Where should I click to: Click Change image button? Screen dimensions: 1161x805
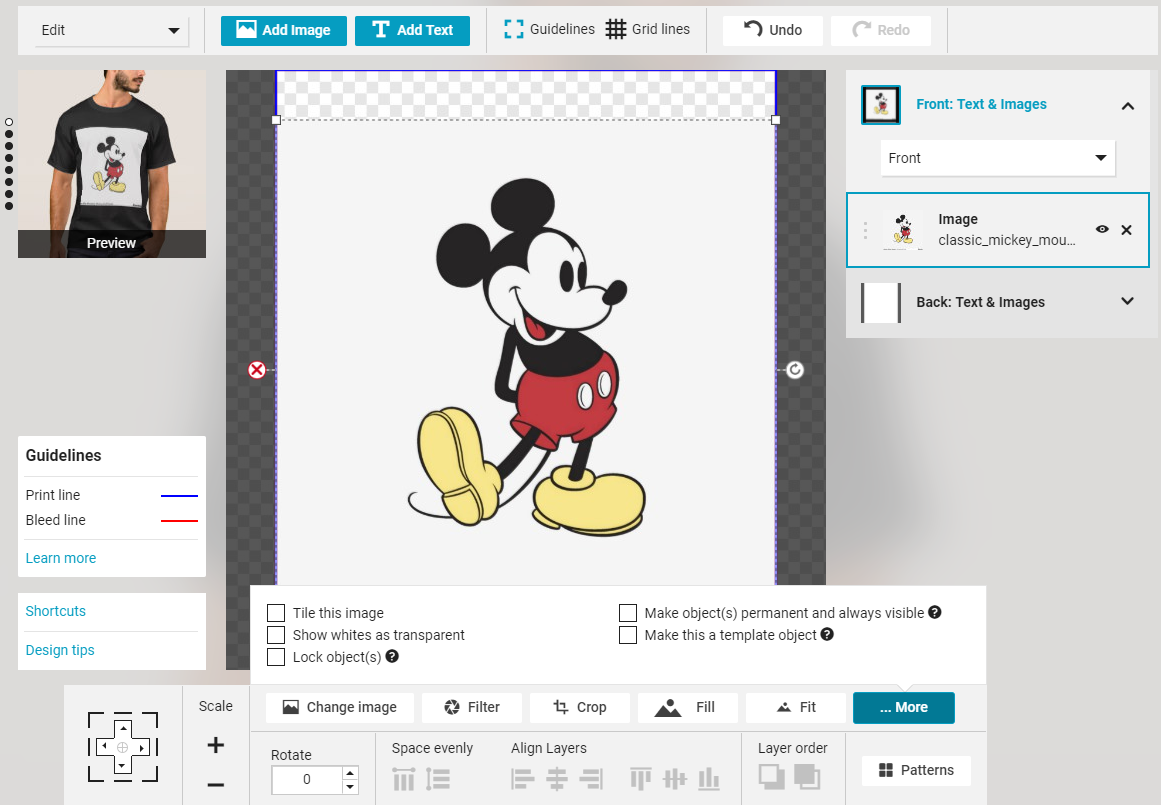point(340,707)
